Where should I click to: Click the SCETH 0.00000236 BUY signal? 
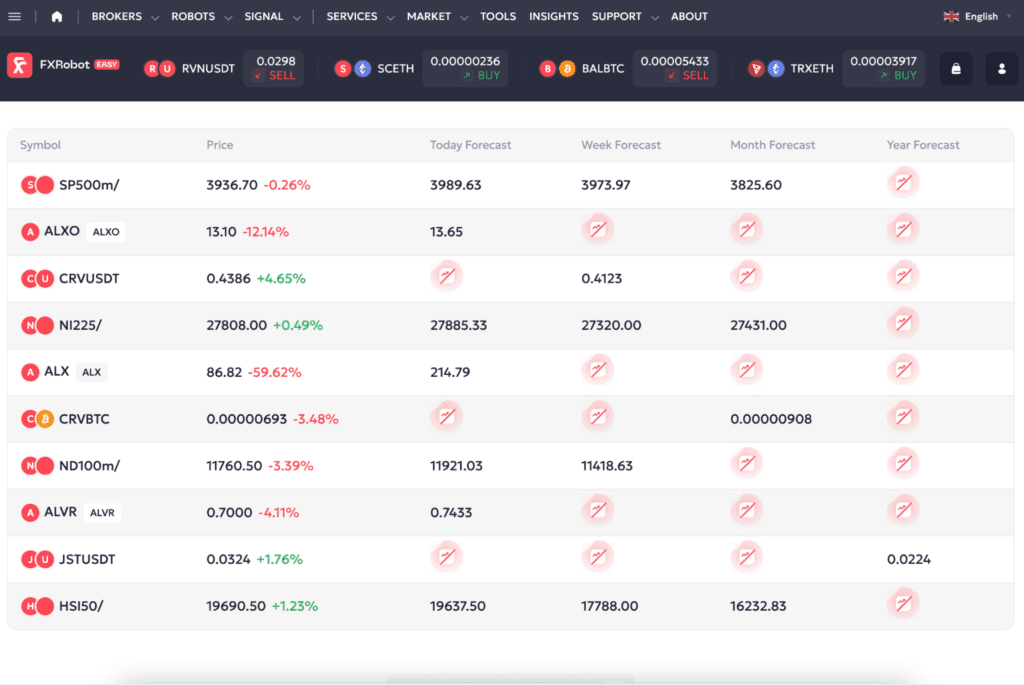click(x=465, y=69)
